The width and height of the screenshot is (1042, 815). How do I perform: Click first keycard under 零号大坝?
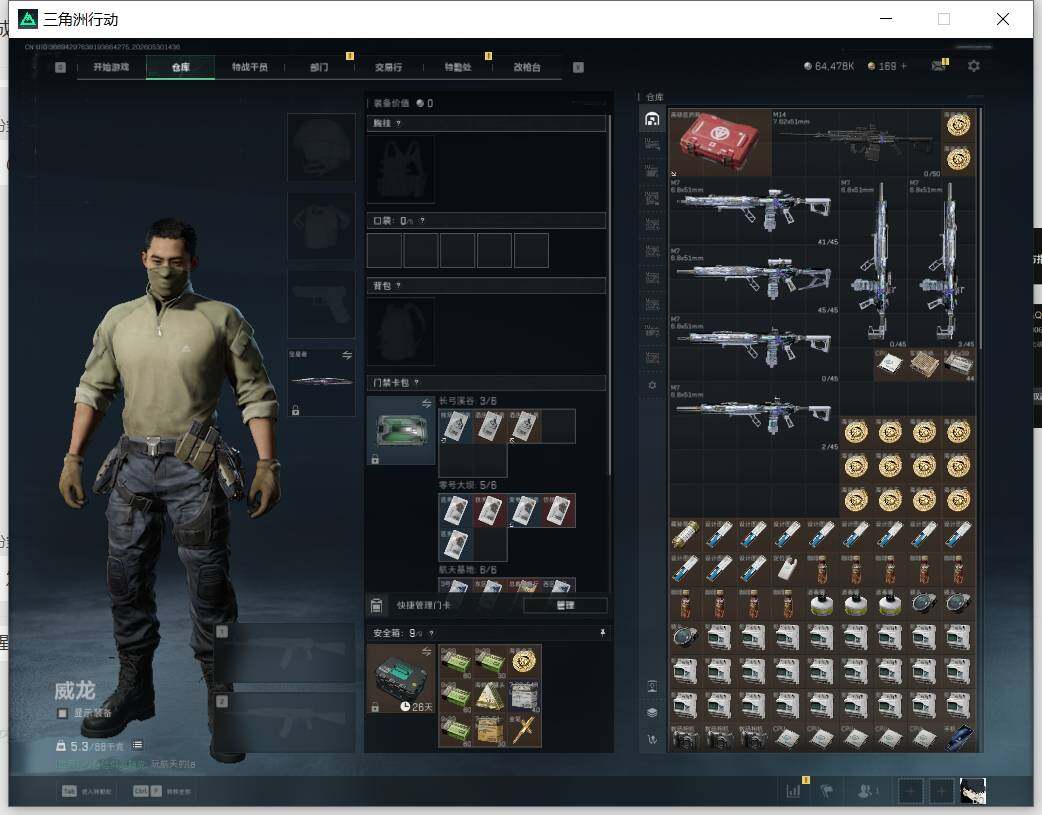(456, 511)
